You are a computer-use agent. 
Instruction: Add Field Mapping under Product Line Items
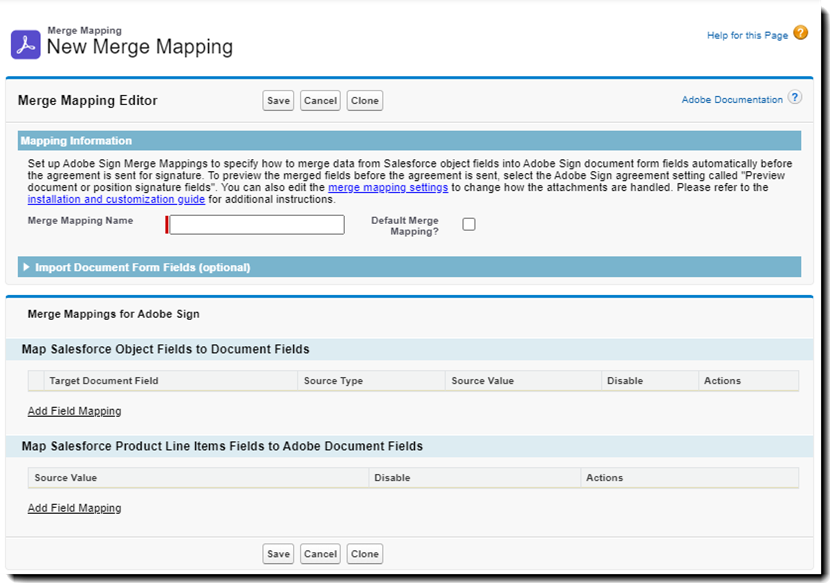74,508
